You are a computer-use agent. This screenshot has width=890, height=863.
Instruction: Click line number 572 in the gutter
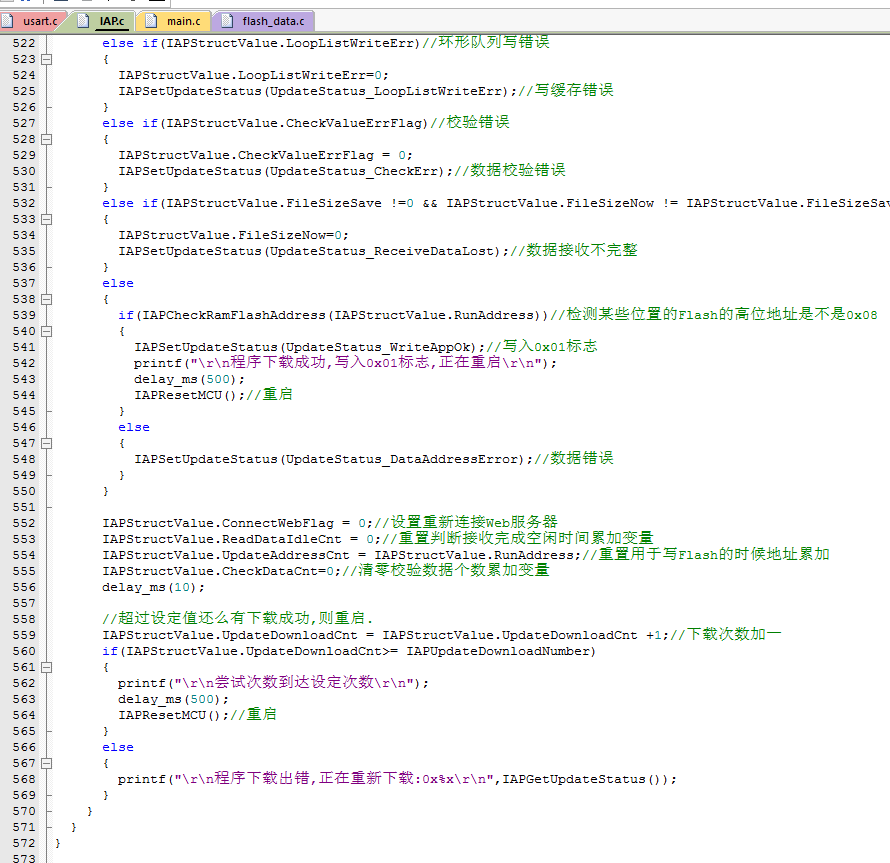[24, 843]
